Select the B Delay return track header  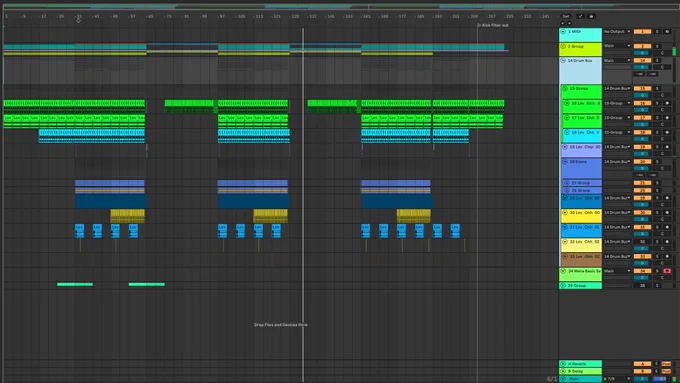click(x=581, y=371)
